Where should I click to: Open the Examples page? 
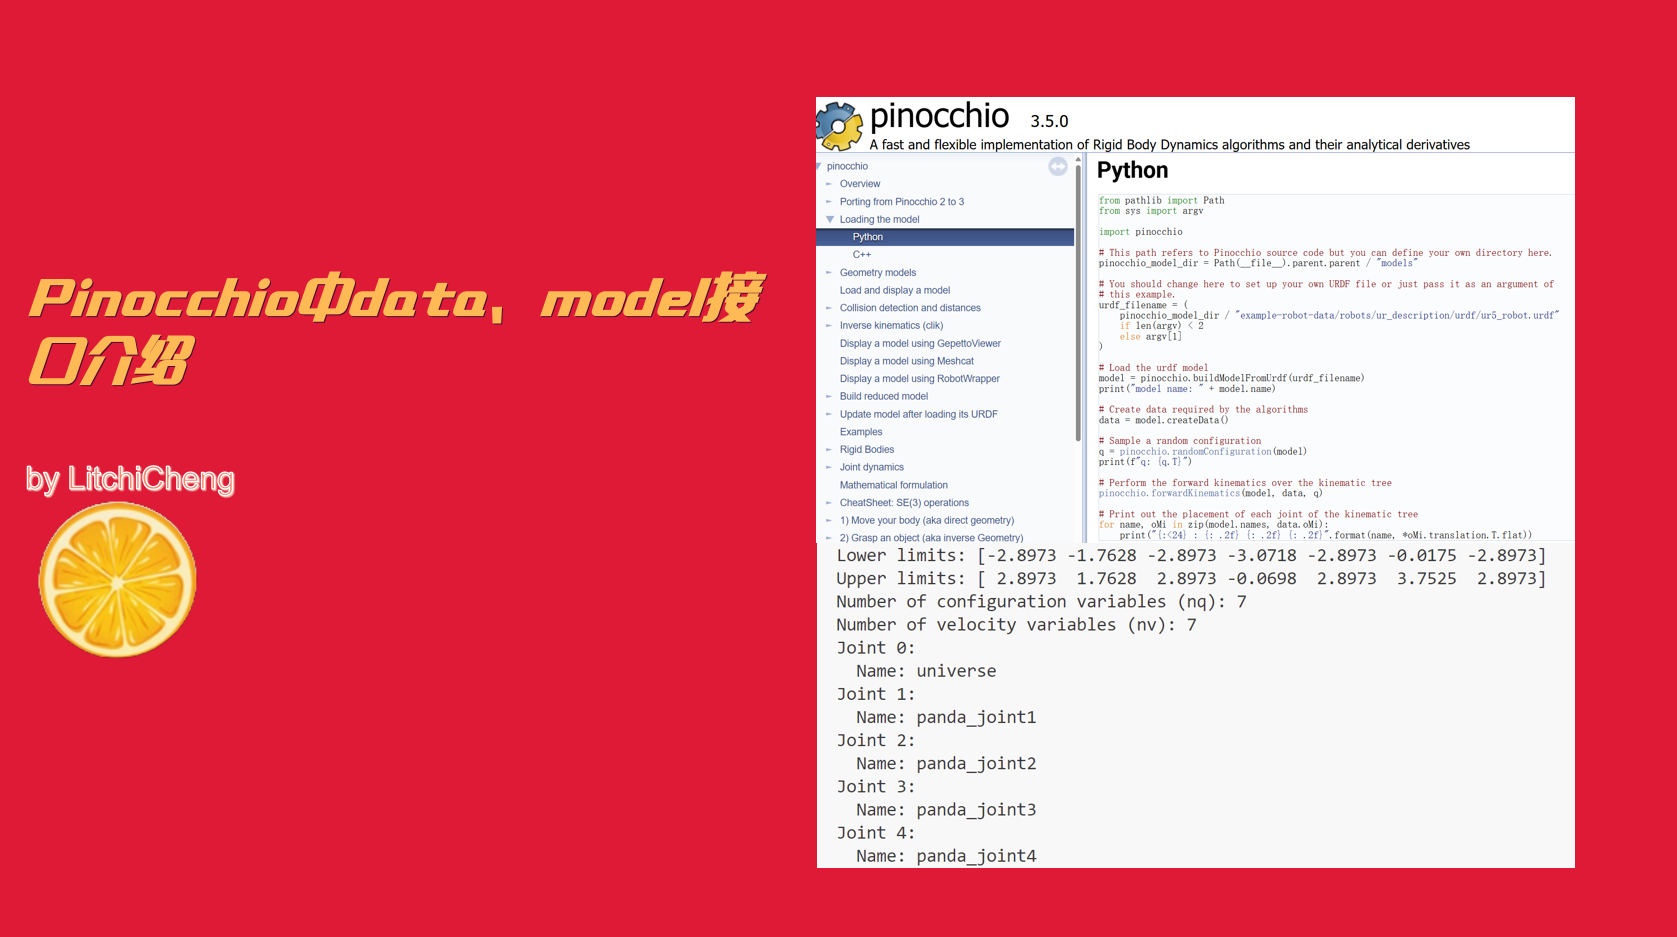click(x=861, y=432)
